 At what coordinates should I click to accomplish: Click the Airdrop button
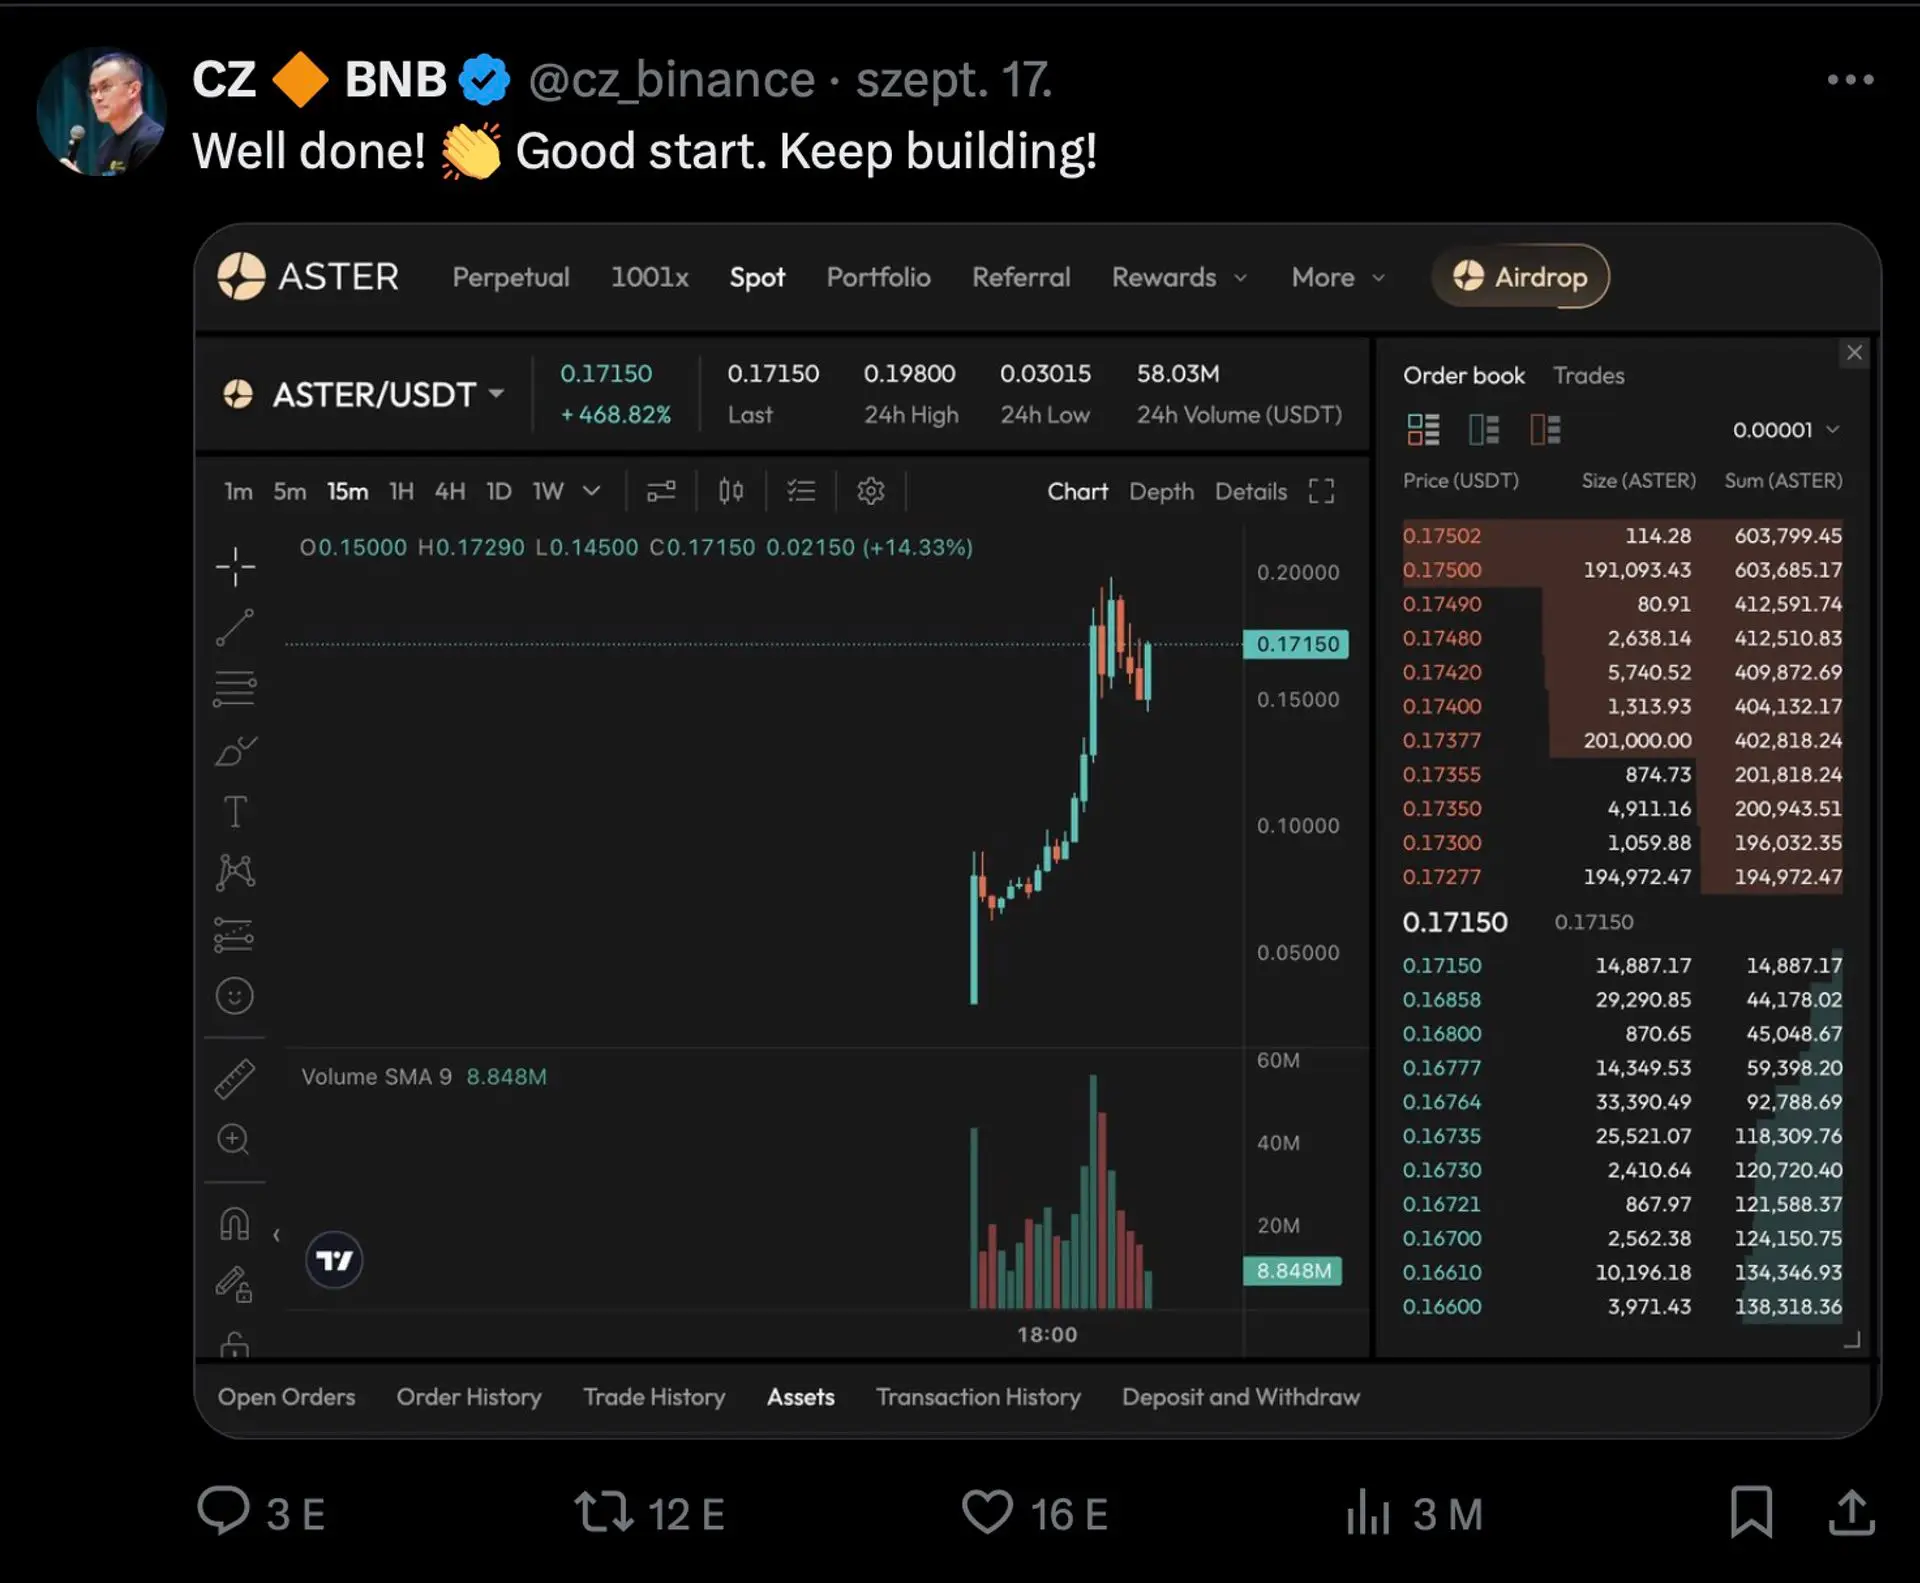pyautogui.click(x=1520, y=277)
